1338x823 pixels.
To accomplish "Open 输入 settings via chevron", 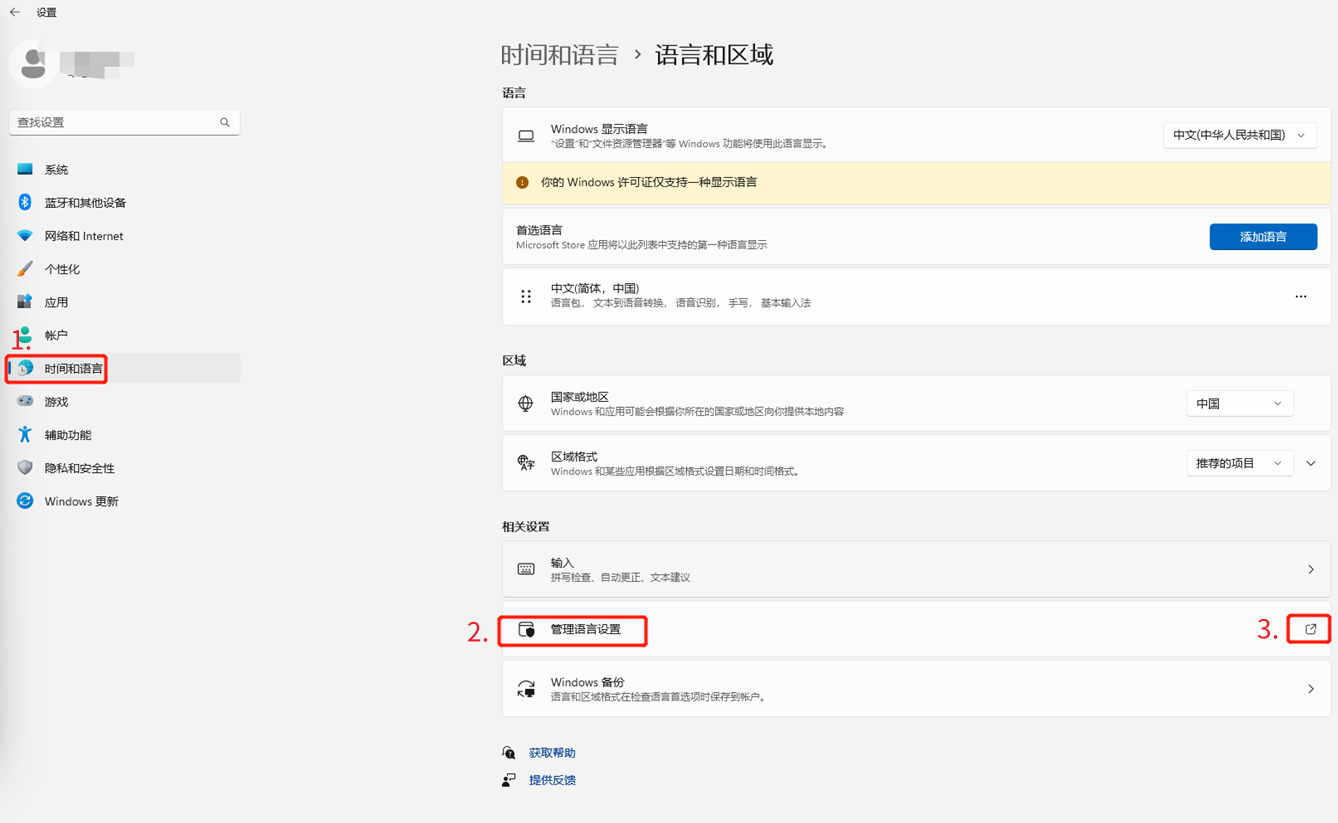I will click(1311, 569).
